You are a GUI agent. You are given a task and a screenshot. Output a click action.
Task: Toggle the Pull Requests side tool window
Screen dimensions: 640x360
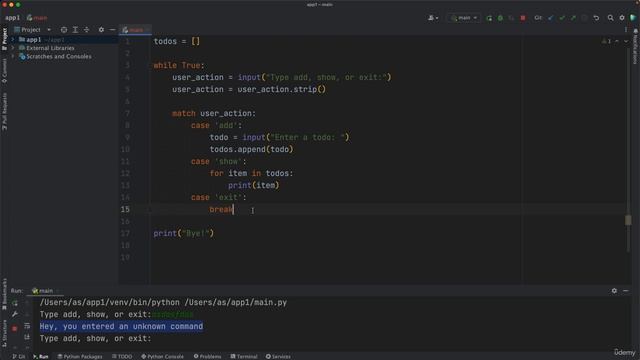4,111
